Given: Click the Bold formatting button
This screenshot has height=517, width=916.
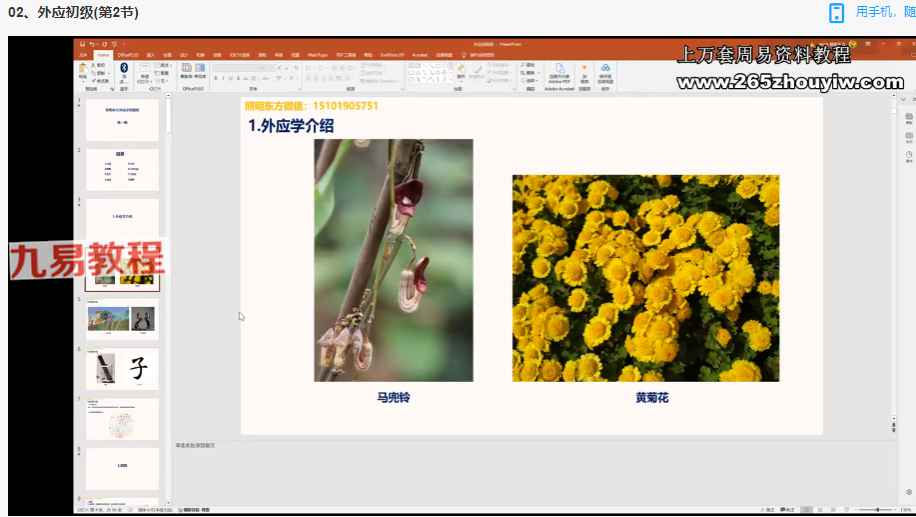Looking at the screenshot, I should (x=216, y=78).
